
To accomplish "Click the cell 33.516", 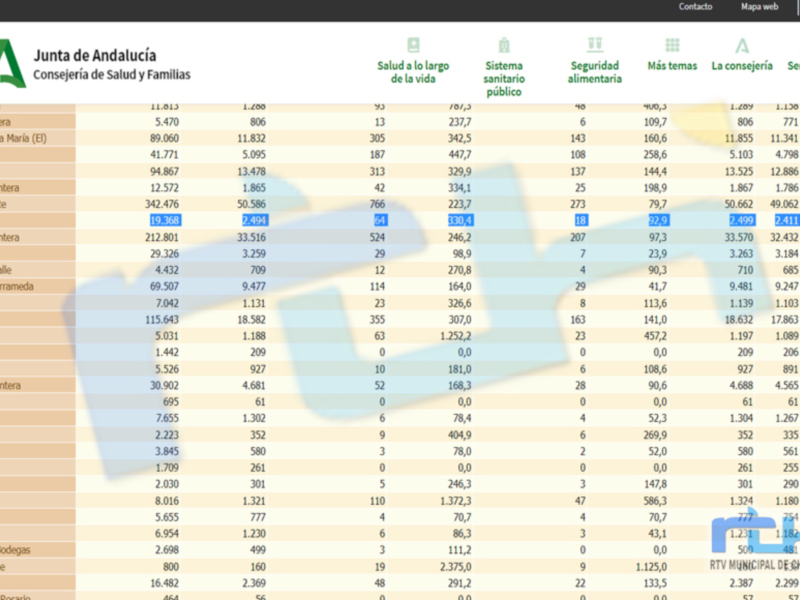I will (x=251, y=237).
